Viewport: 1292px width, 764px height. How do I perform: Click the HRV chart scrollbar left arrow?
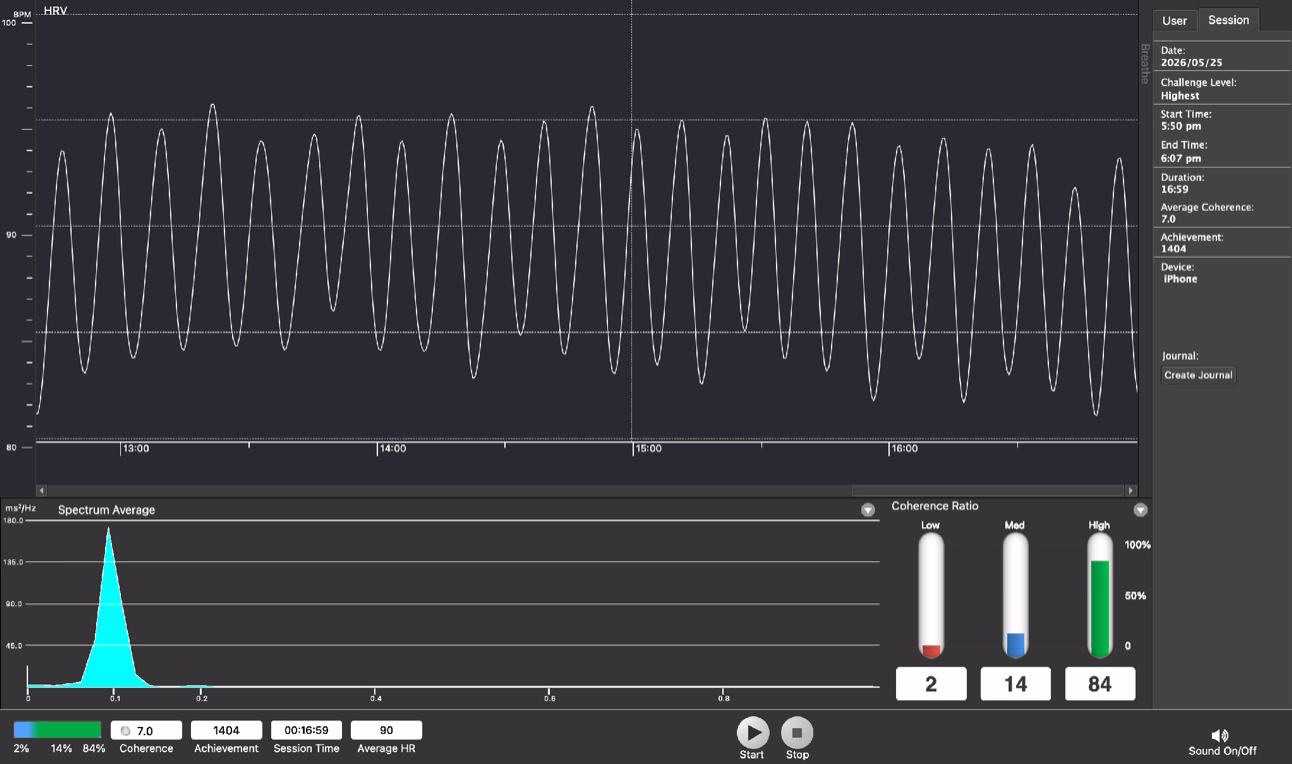tap(41, 490)
